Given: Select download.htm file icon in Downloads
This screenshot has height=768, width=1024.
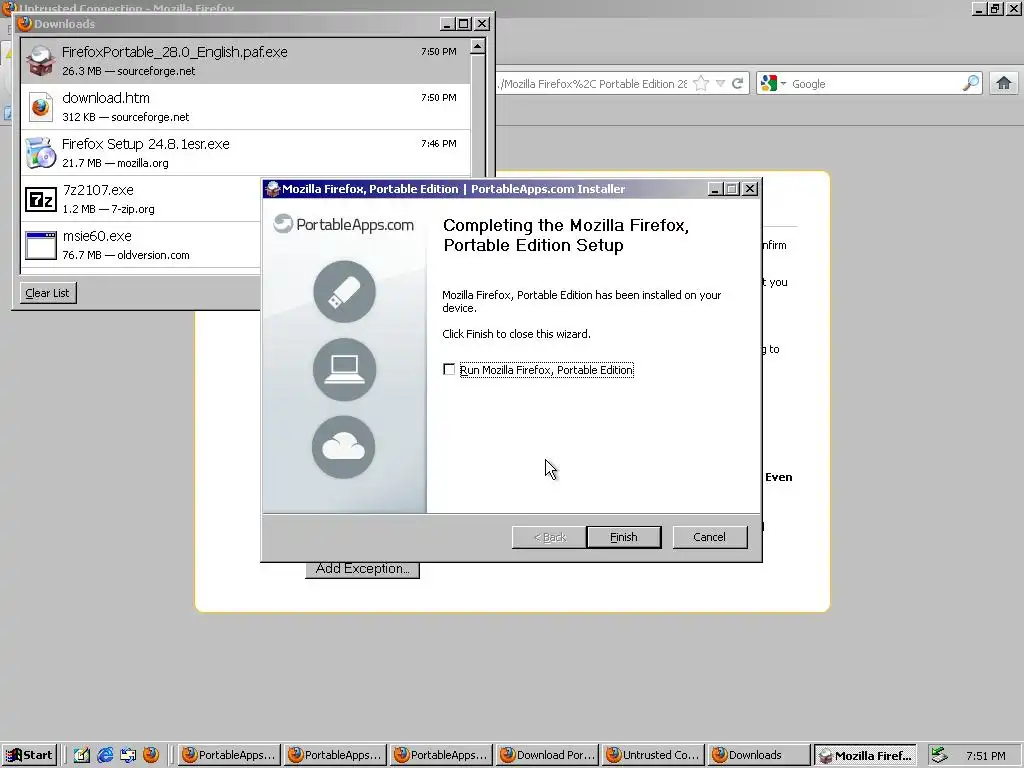Looking at the screenshot, I should click(x=40, y=106).
